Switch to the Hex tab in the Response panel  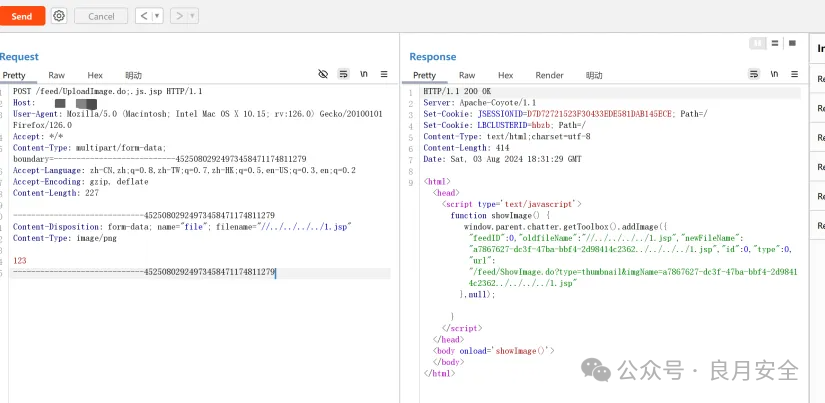(506, 75)
